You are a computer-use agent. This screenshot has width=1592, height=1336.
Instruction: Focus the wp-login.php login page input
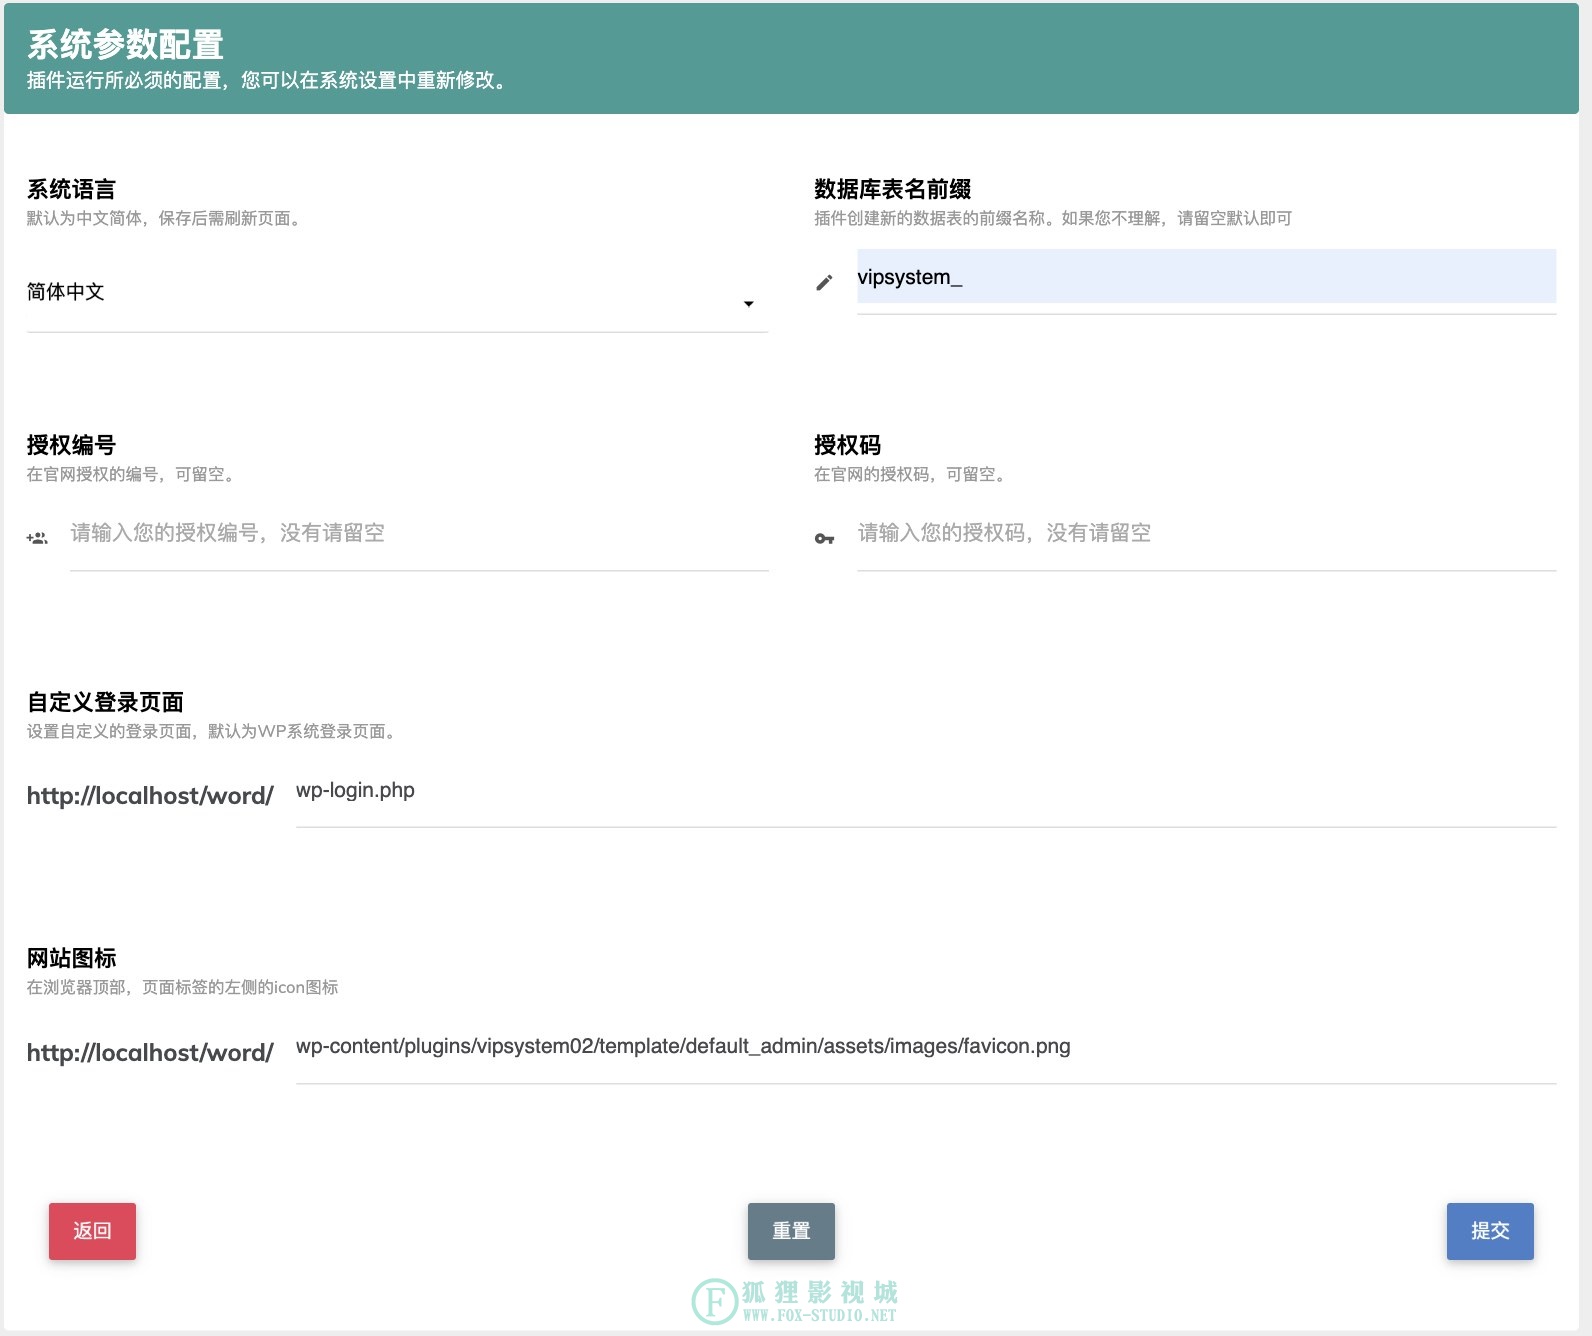point(926,791)
